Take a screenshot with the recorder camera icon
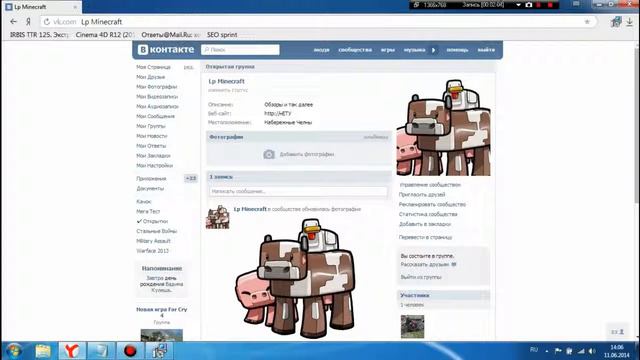Image resolution: width=640 pixels, height=360 pixels. (529, 5)
